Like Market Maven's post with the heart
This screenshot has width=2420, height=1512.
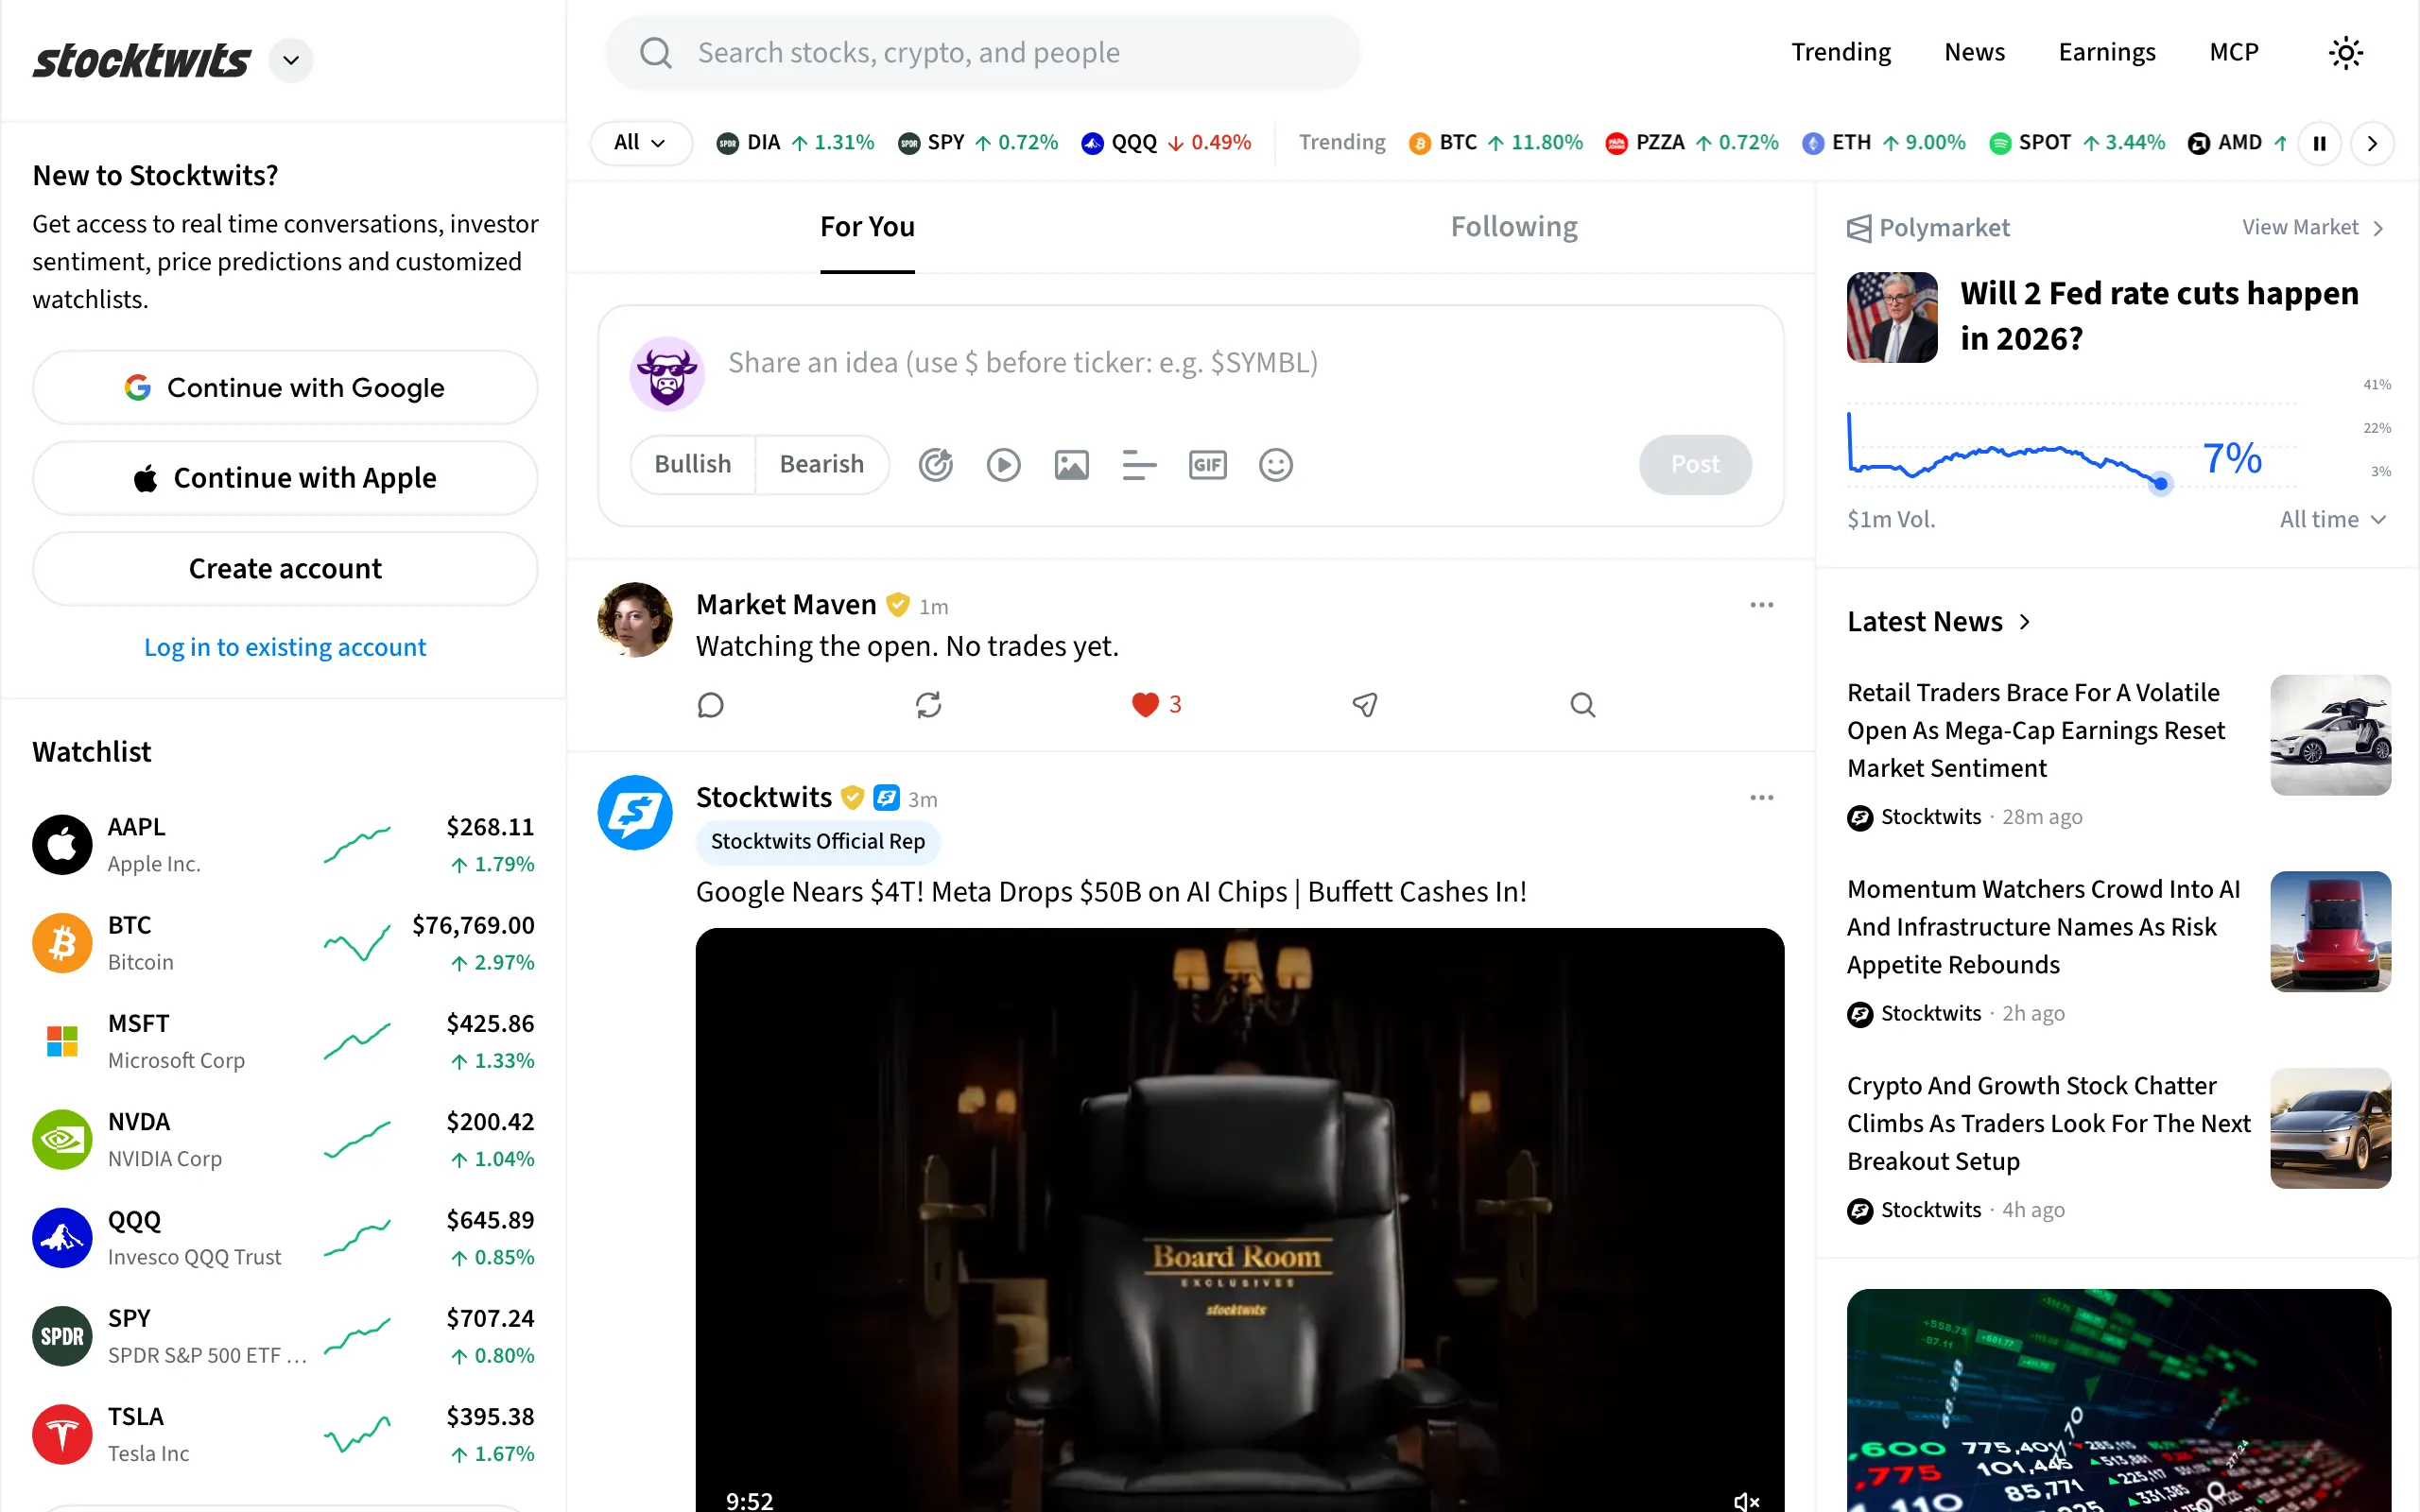tap(1145, 705)
